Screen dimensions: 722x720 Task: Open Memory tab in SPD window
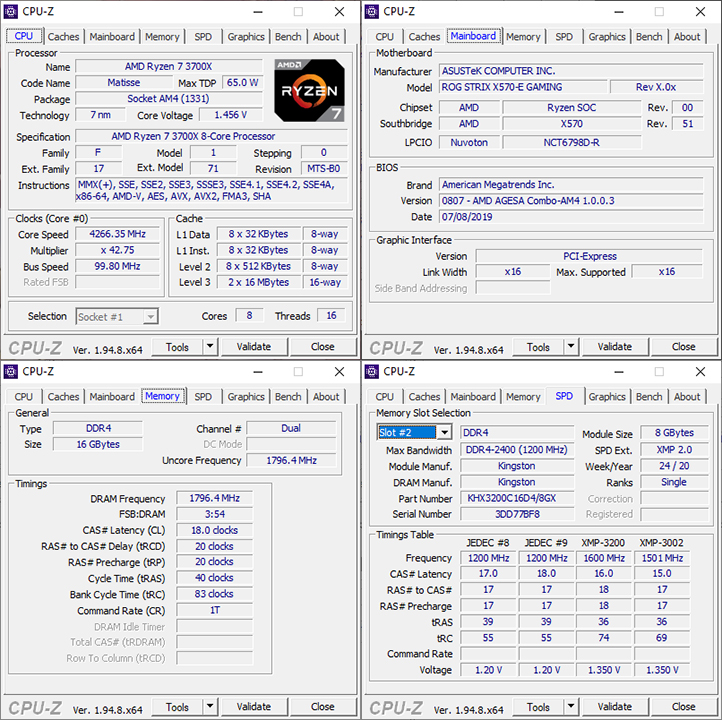pos(523,396)
